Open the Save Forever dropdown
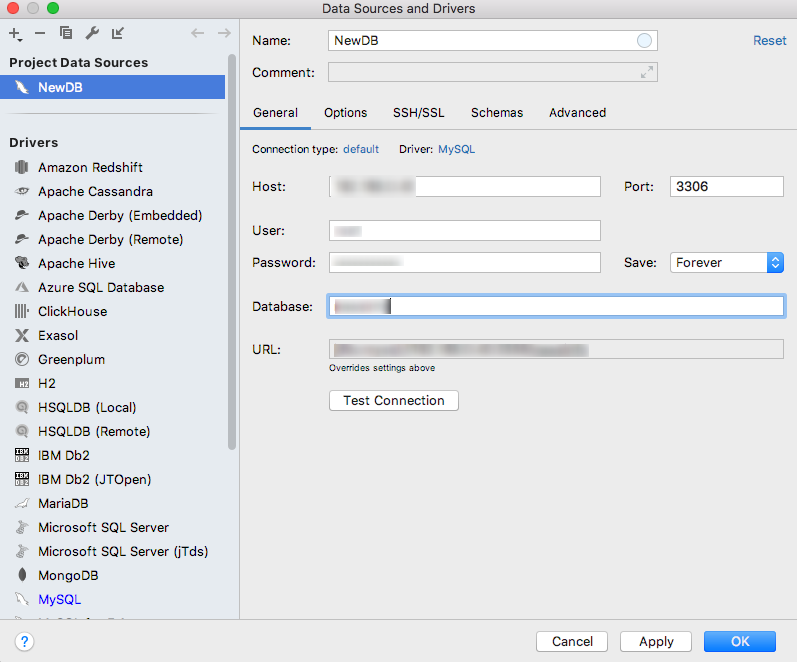Image resolution: width=797 pixels, height=662 pixels. tap(726, 262)
